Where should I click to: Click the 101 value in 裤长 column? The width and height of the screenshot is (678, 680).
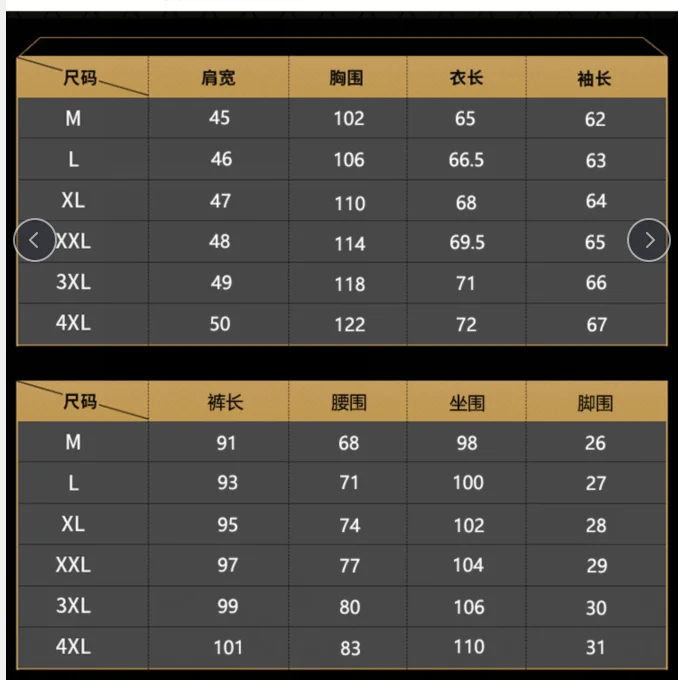227,647
